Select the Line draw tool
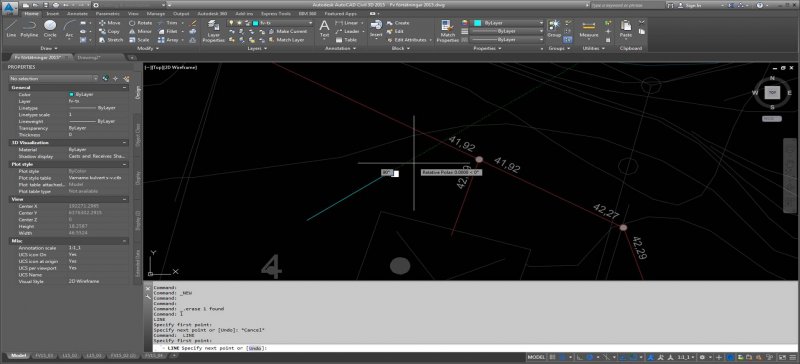Viewport: 800px width, 364px height. [11, 29]
